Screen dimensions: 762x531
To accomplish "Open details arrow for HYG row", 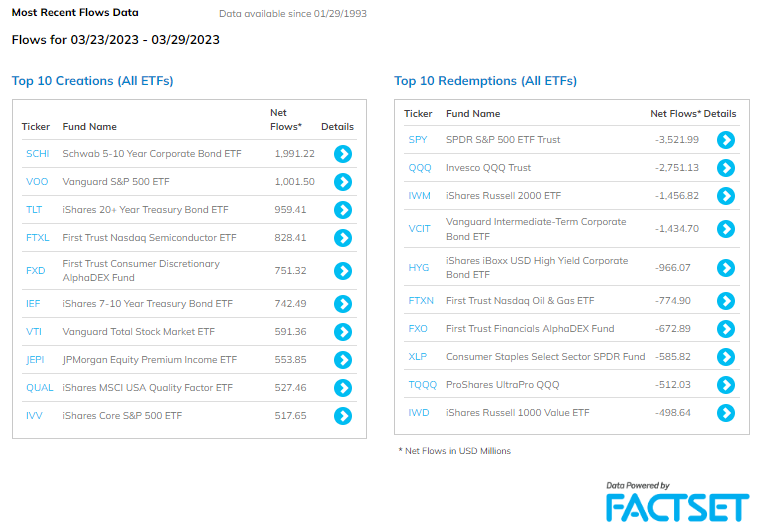I will [x=726, y=268].
